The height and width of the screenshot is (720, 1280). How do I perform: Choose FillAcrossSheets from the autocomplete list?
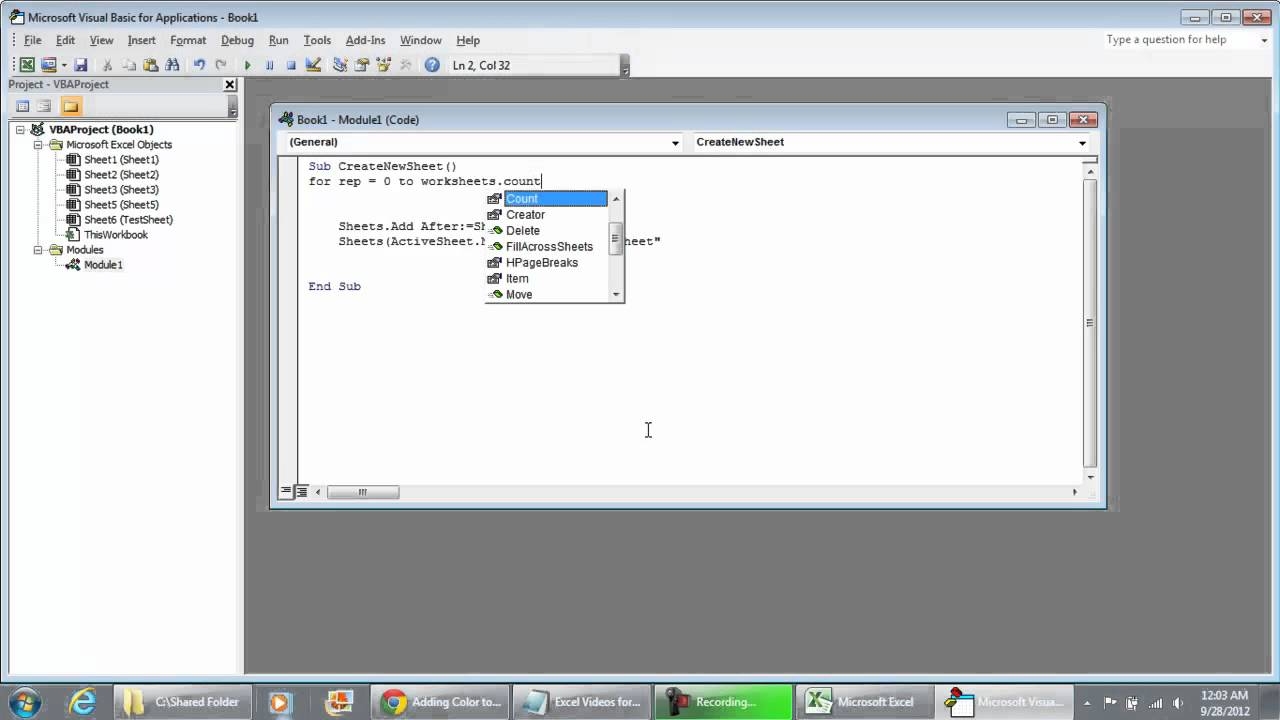(x=549, y=247)
